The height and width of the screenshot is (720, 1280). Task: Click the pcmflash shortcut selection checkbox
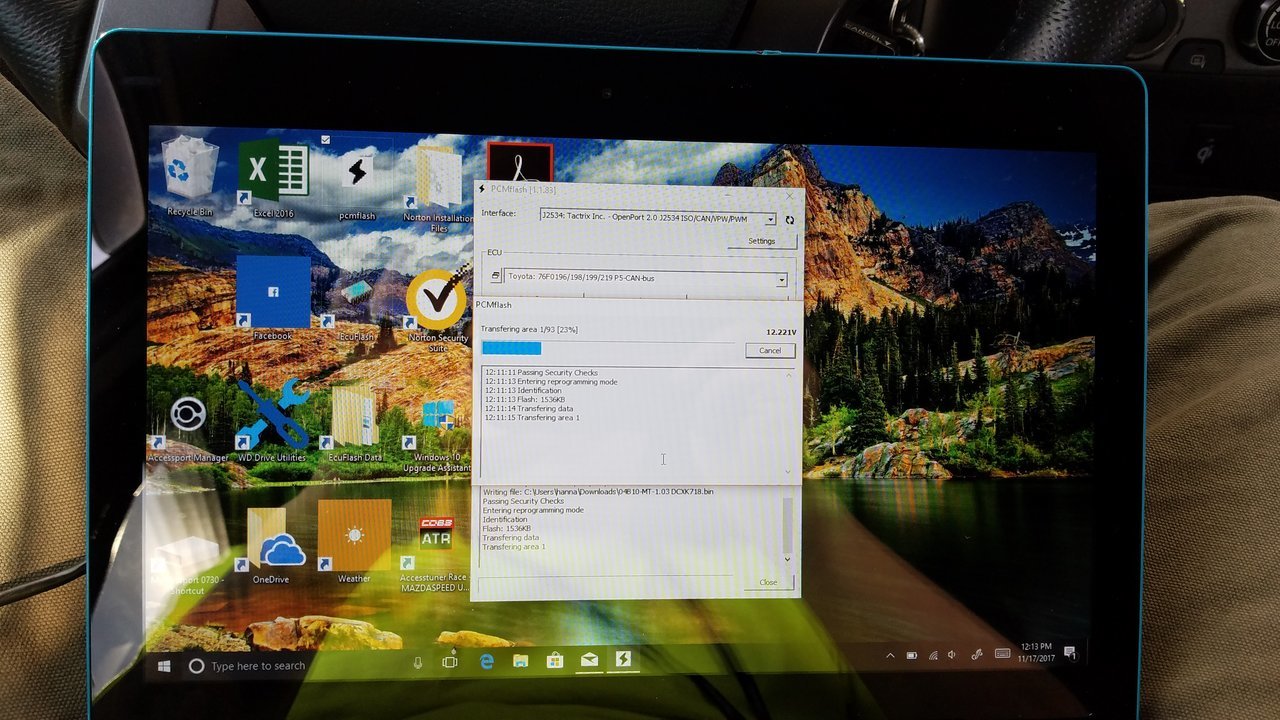point(326,139)
